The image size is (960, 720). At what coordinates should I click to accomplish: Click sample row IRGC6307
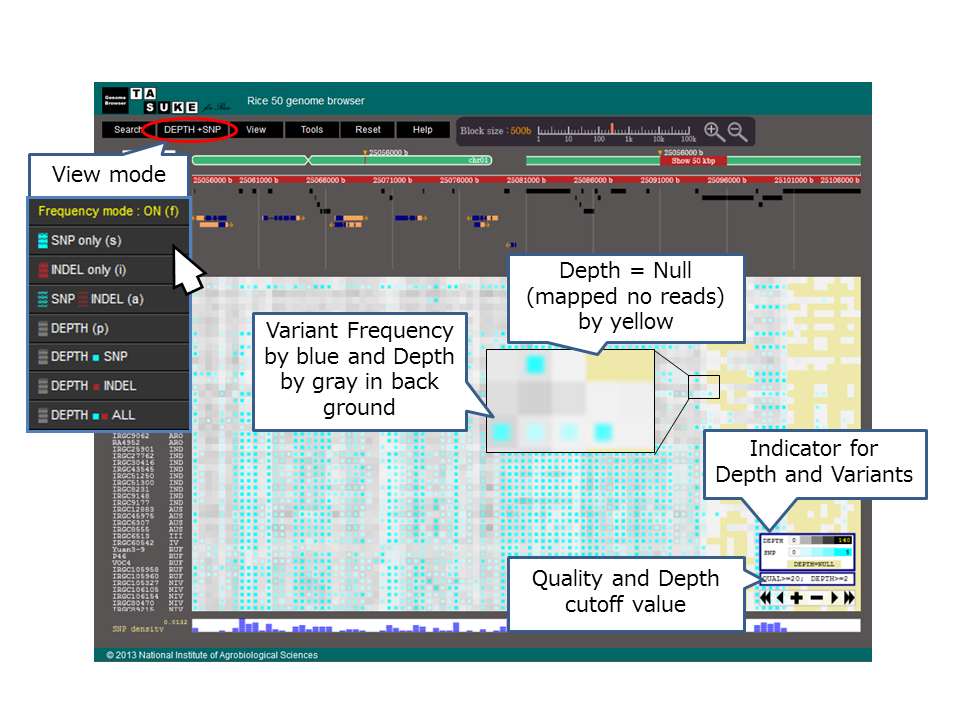click(148, 523)
